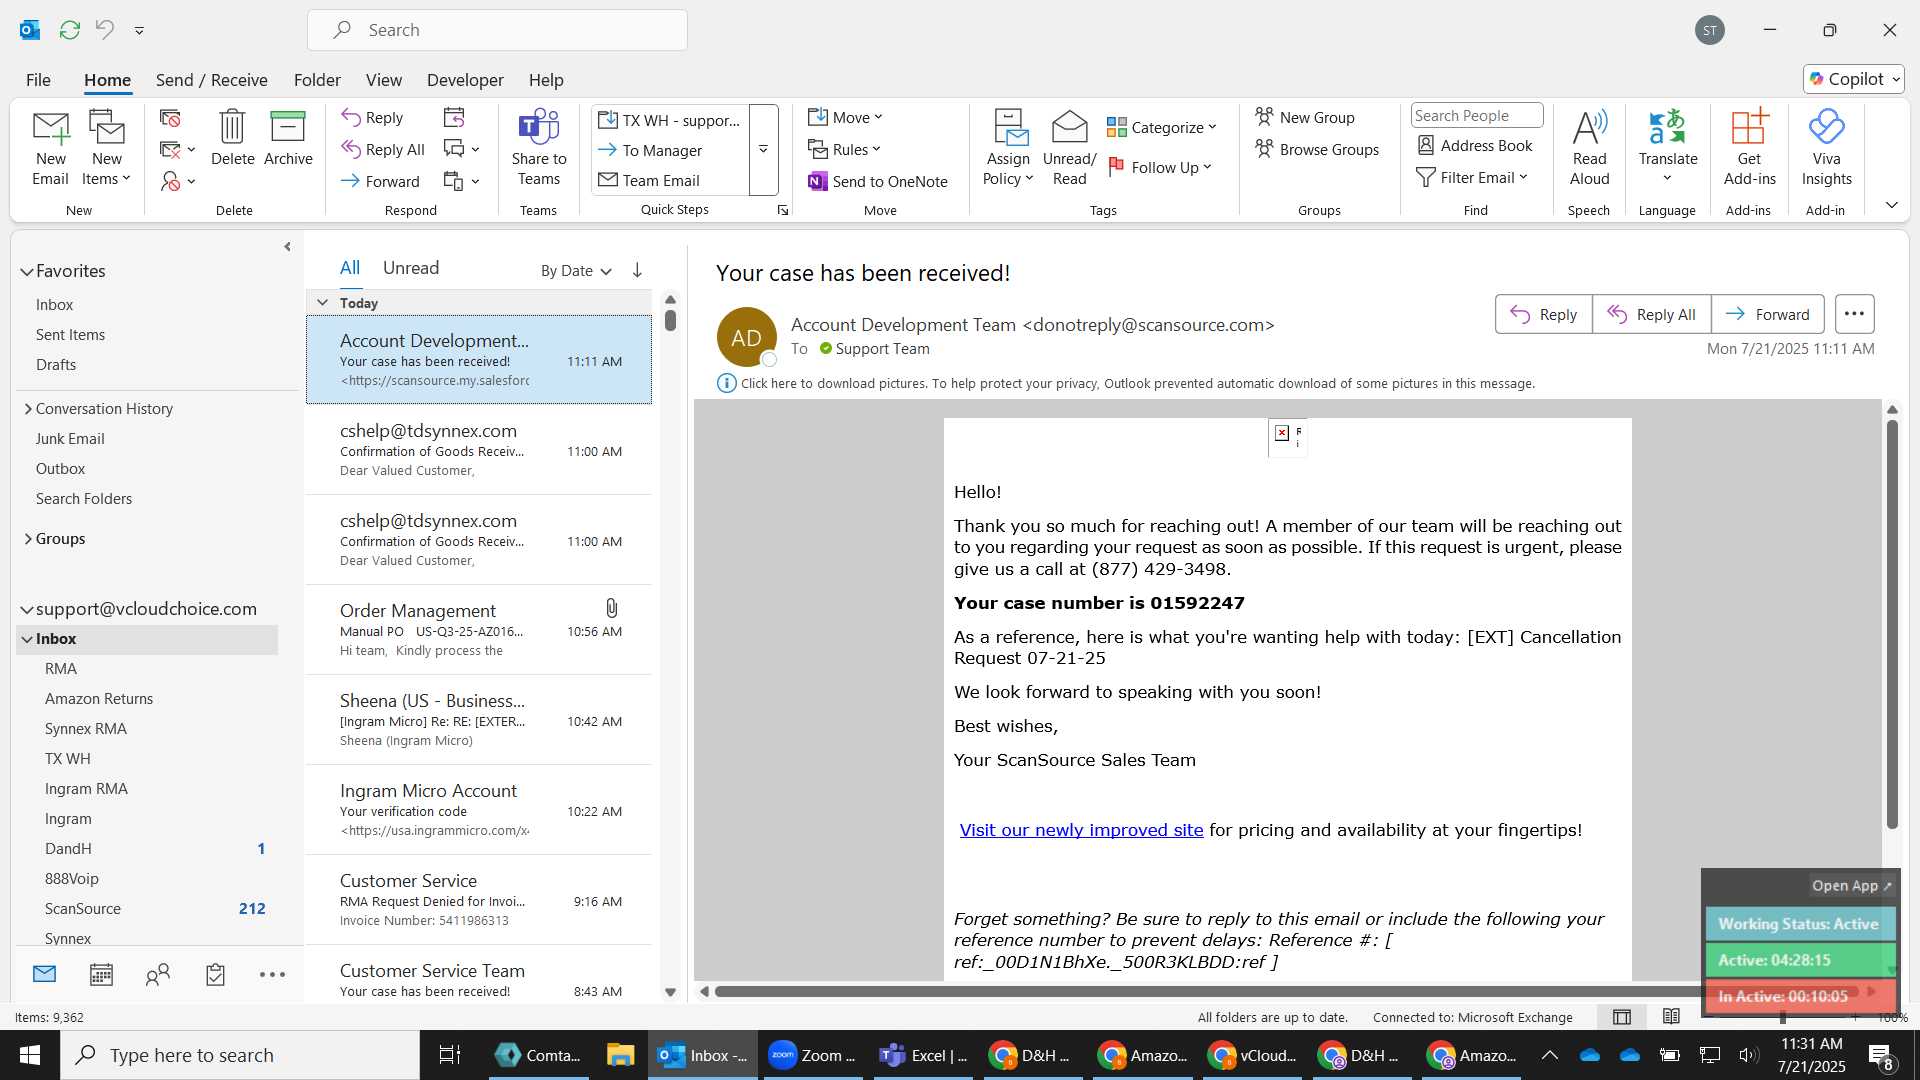The height and width of the screenshot is (1080, 1920).
Task: Switch to the Developer tab
Action: pos(465,80)
